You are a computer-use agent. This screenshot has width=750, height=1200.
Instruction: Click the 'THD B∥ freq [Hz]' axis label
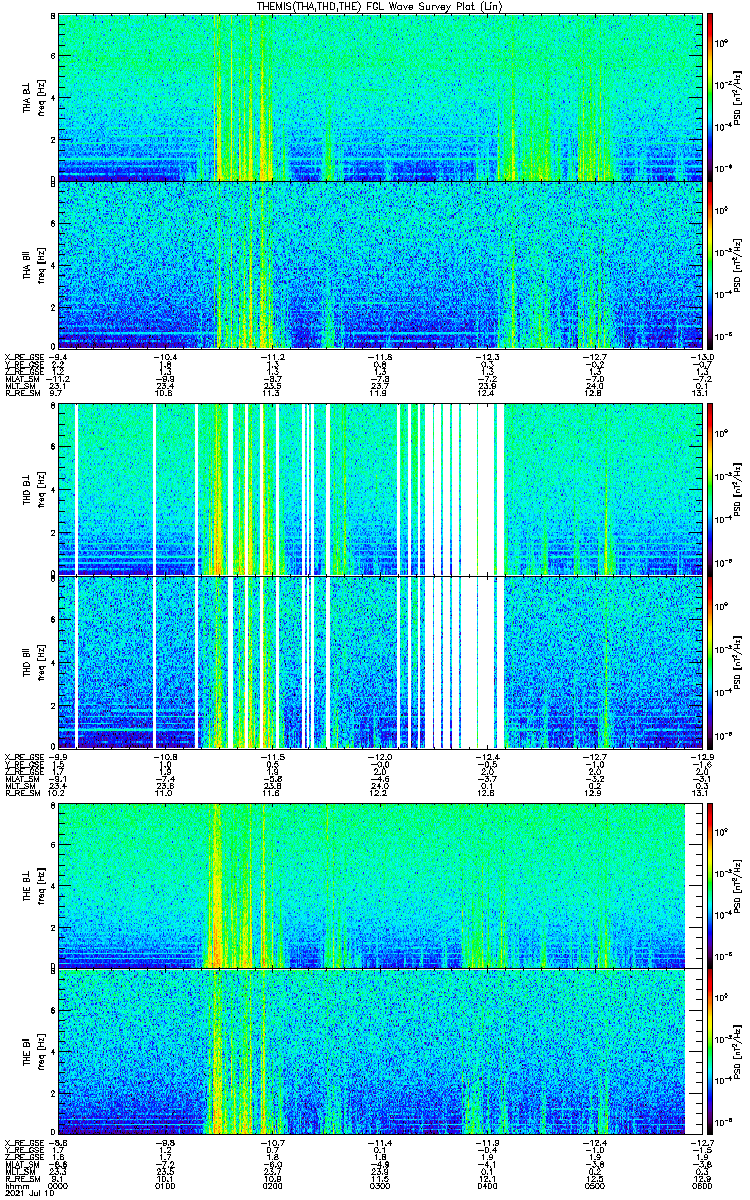tap(34, 661)
